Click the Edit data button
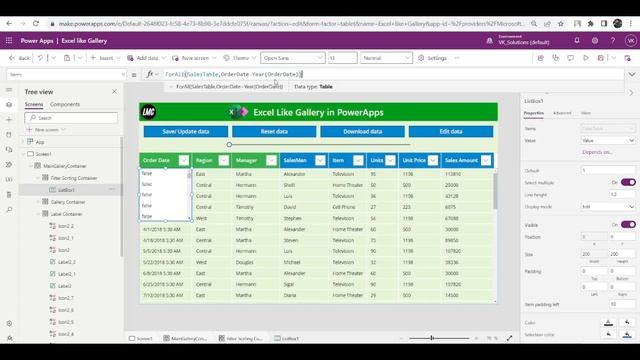 pos(451,131)
